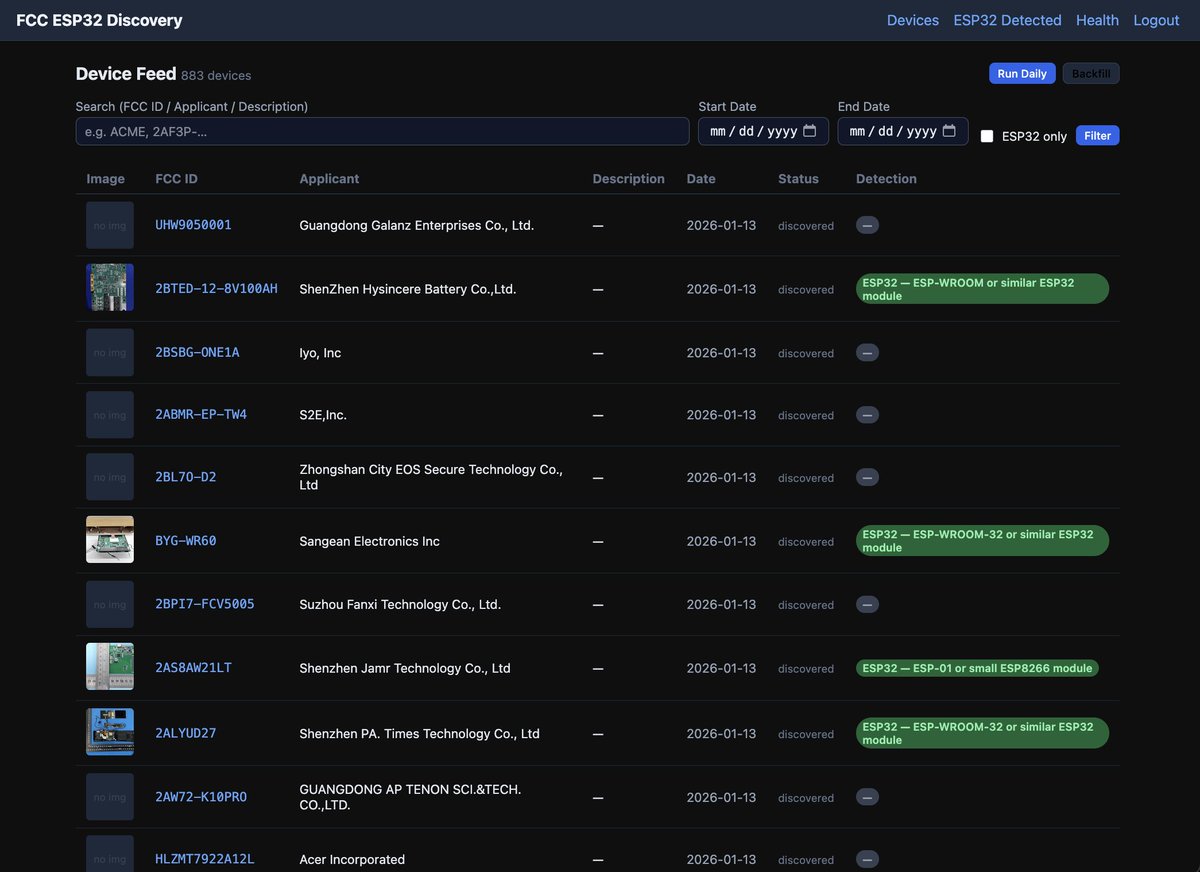Image resolution: width=1200 pixels, height=872 pixels.
Task: Click the empty detection badge for 2BSBG-ONE1A
Action: 867,353
